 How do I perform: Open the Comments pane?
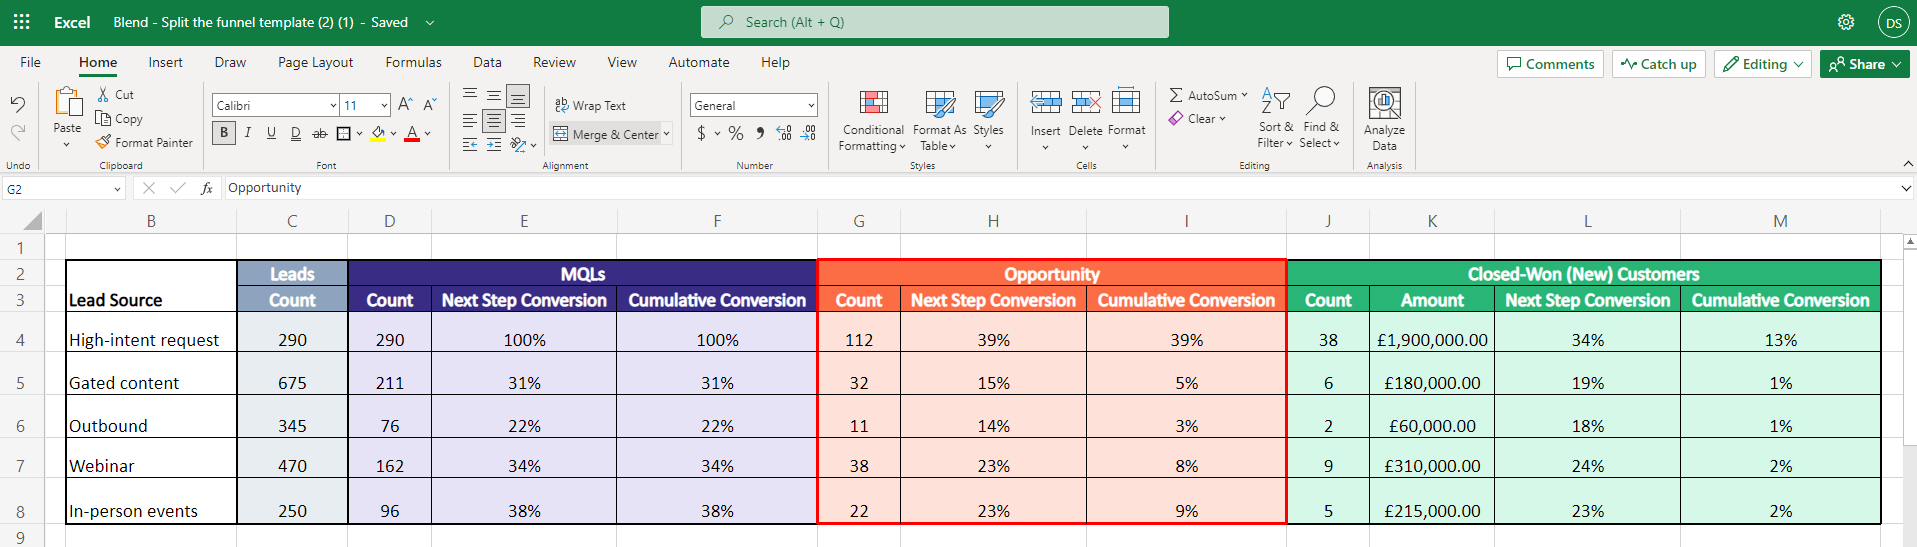1551,64
